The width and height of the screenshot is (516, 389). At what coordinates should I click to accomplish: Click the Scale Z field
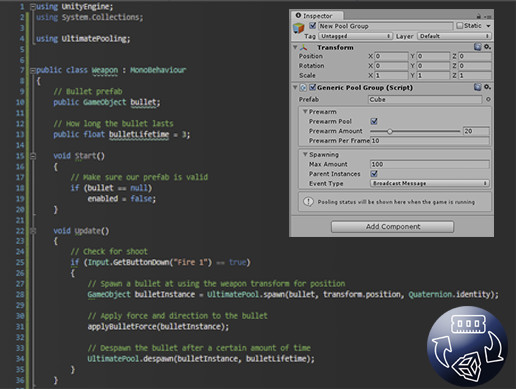[x=475, y=75]
